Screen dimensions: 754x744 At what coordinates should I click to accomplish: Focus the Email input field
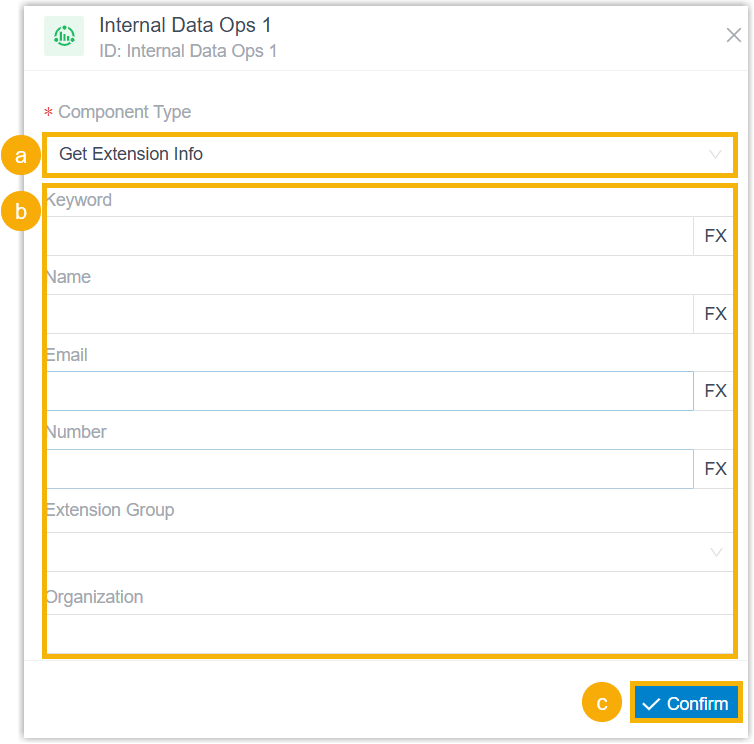[370, 391]
